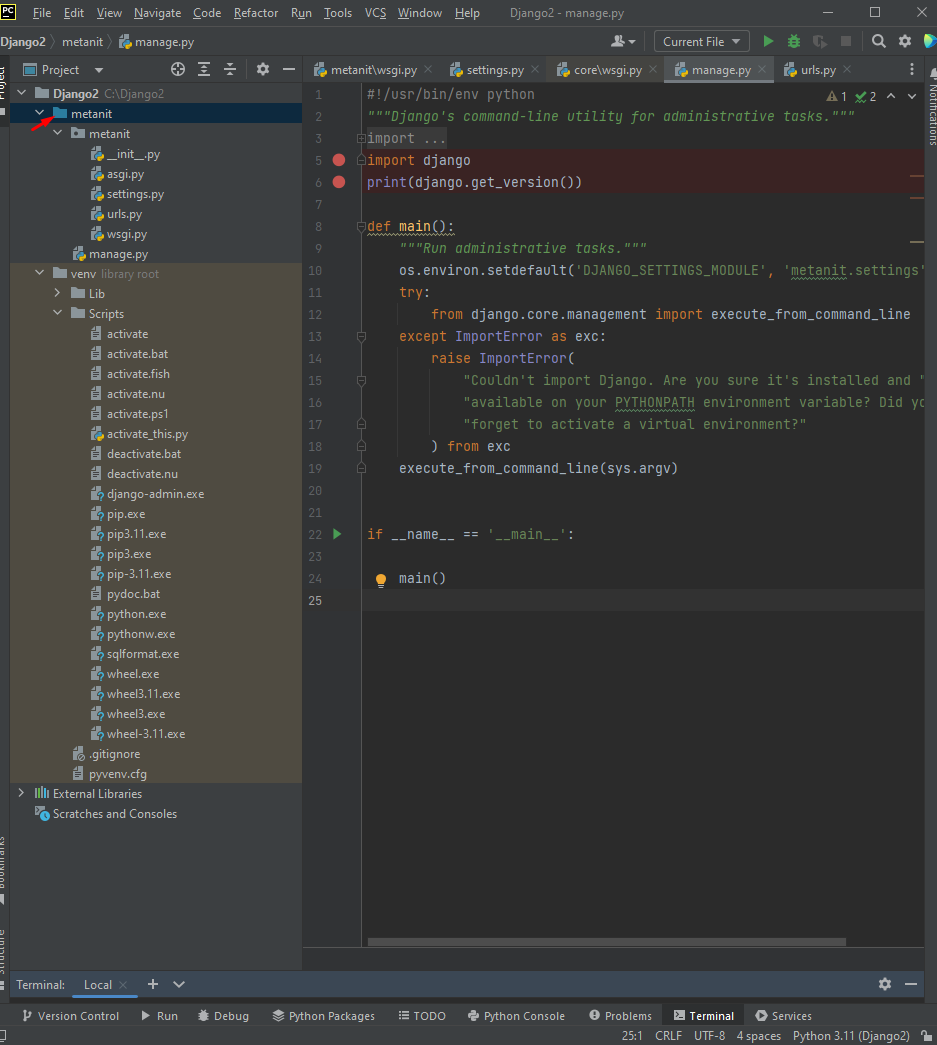Open the Refactor menu
937x1045 pixels.
tap(256, 13)
